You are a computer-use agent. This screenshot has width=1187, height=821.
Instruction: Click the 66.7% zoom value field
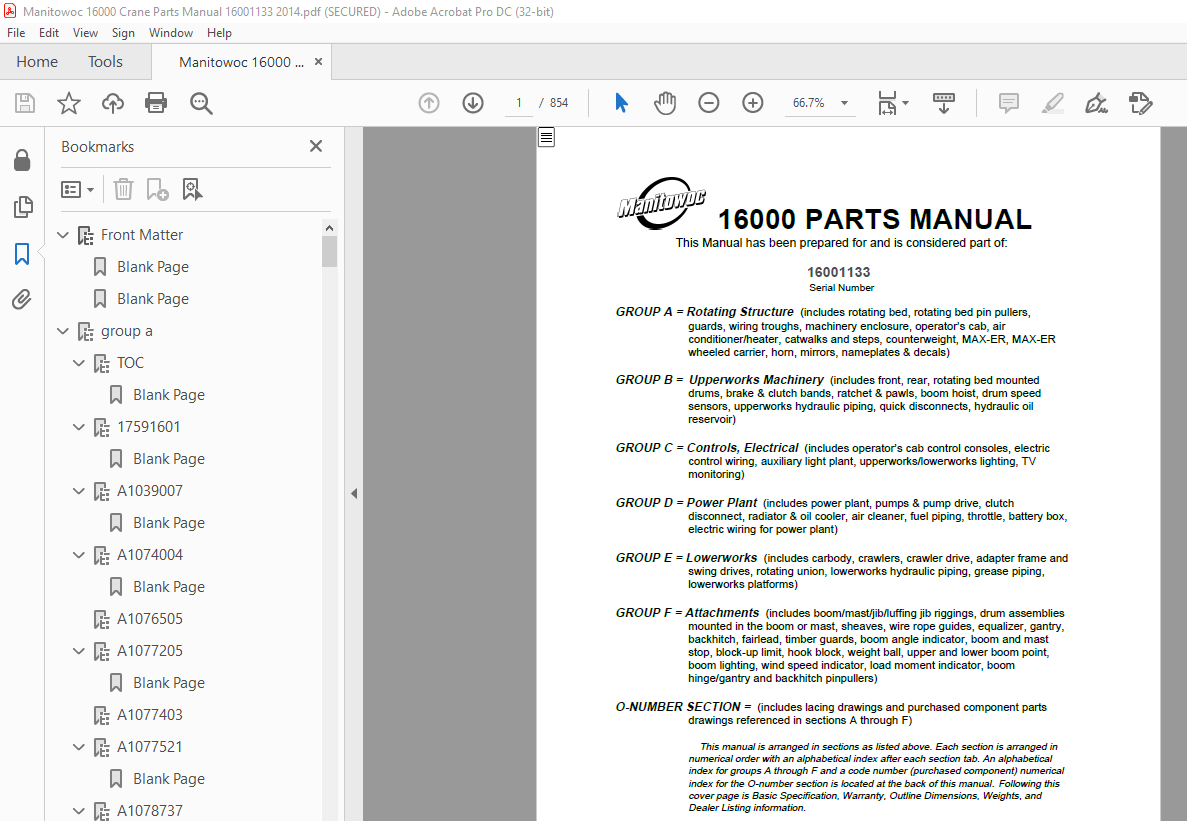pos(808,103)
